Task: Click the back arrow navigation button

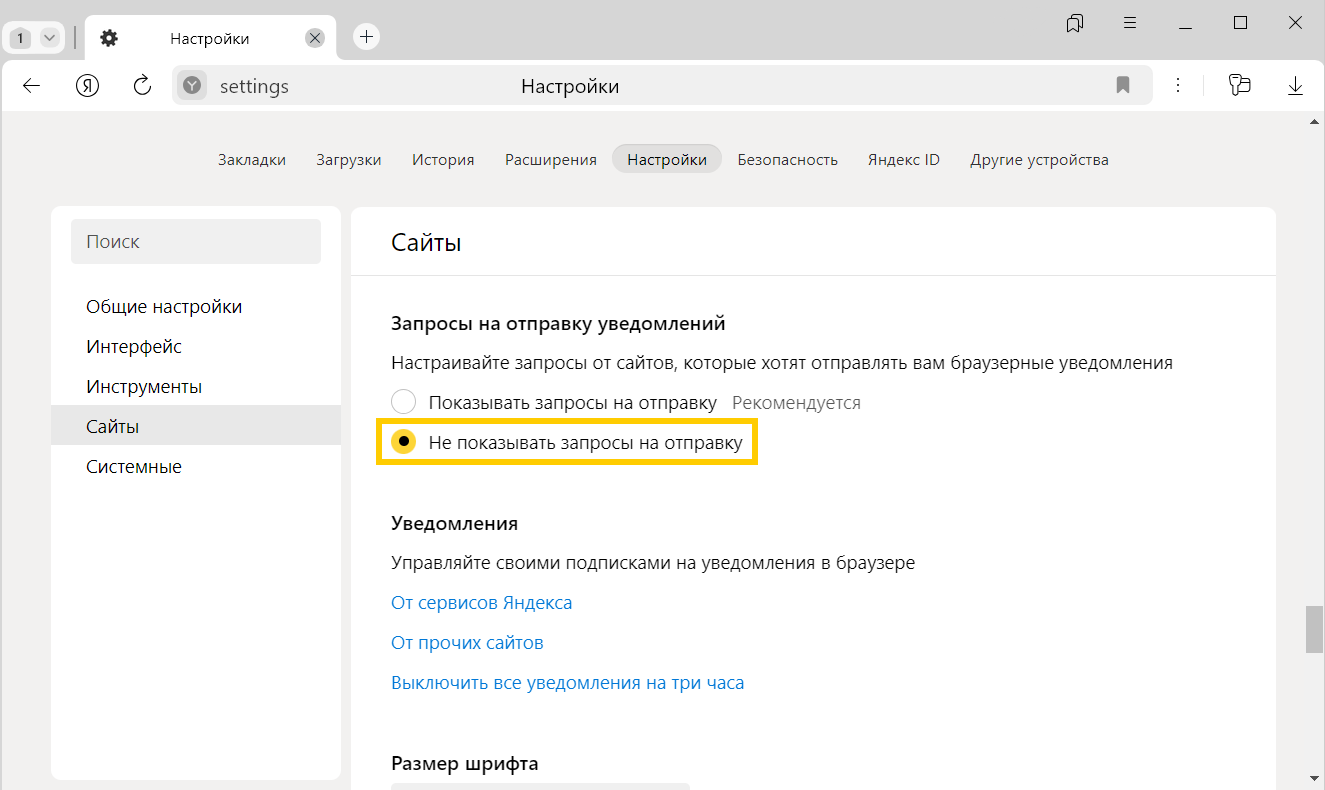Action: click(31, 86)
